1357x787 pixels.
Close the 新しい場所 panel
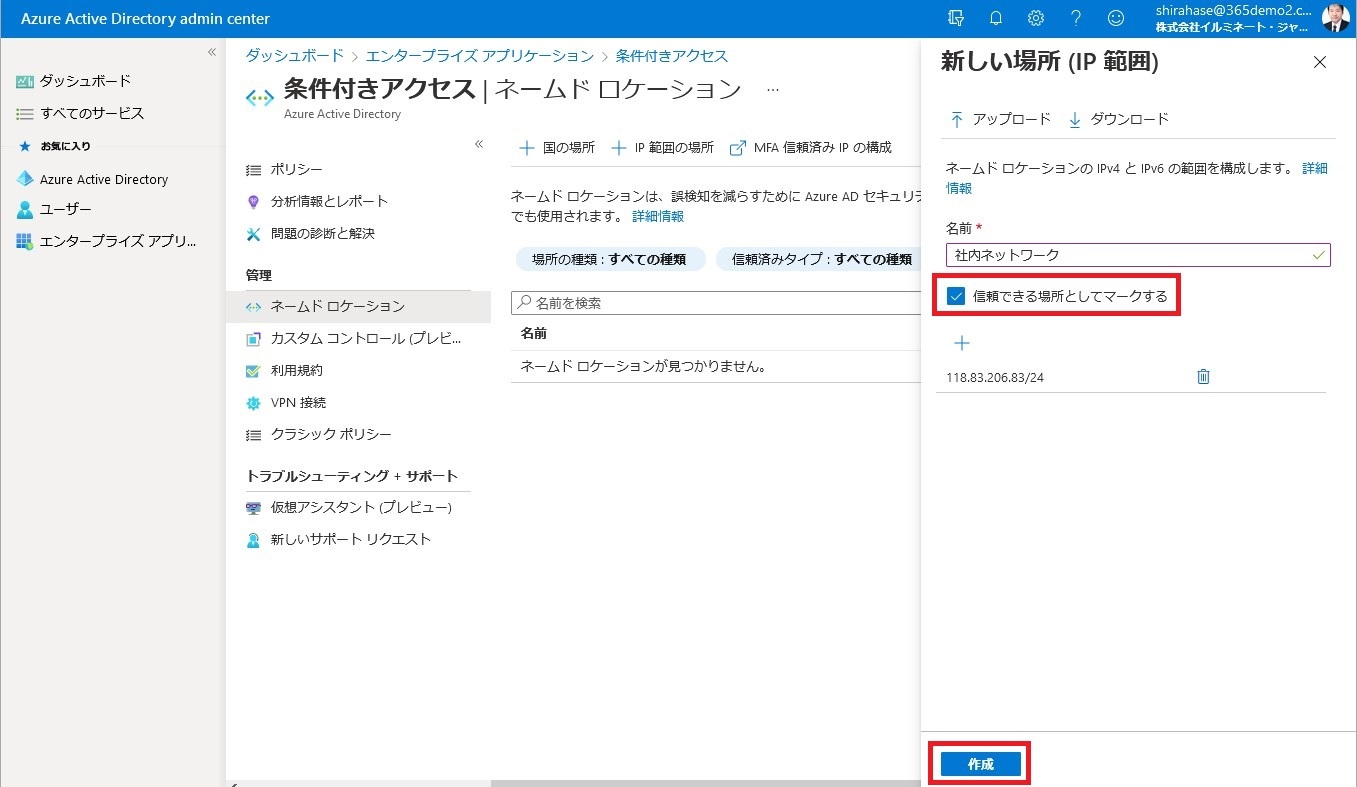point(1320,62)
